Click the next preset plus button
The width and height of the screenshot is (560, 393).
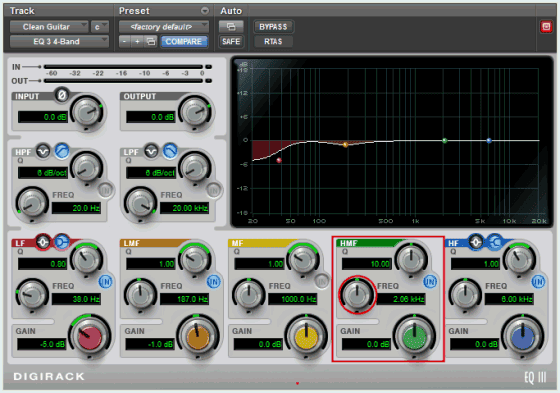pyautogui.click(x=137, y=41)
